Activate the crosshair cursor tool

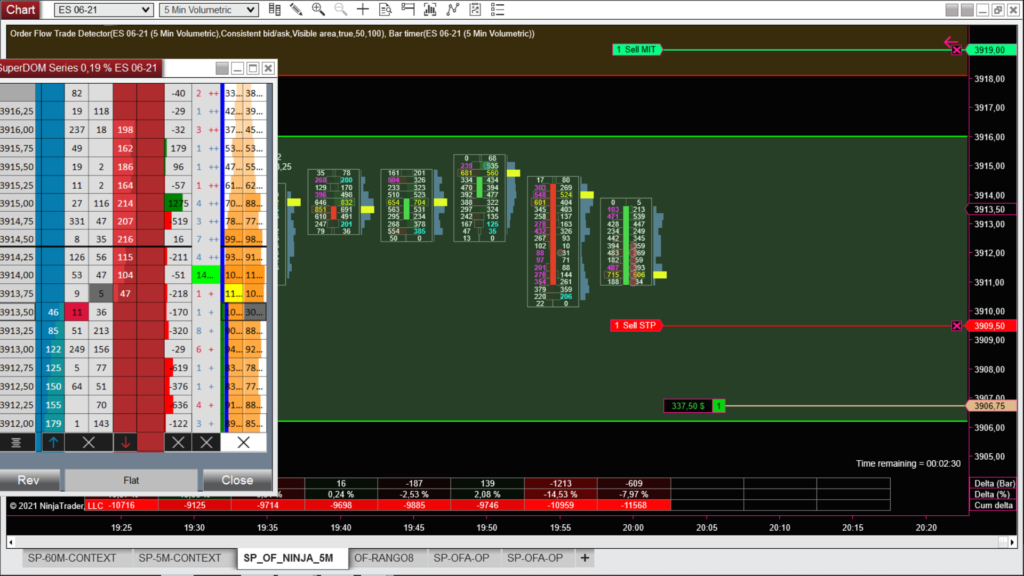coord(362,10)
